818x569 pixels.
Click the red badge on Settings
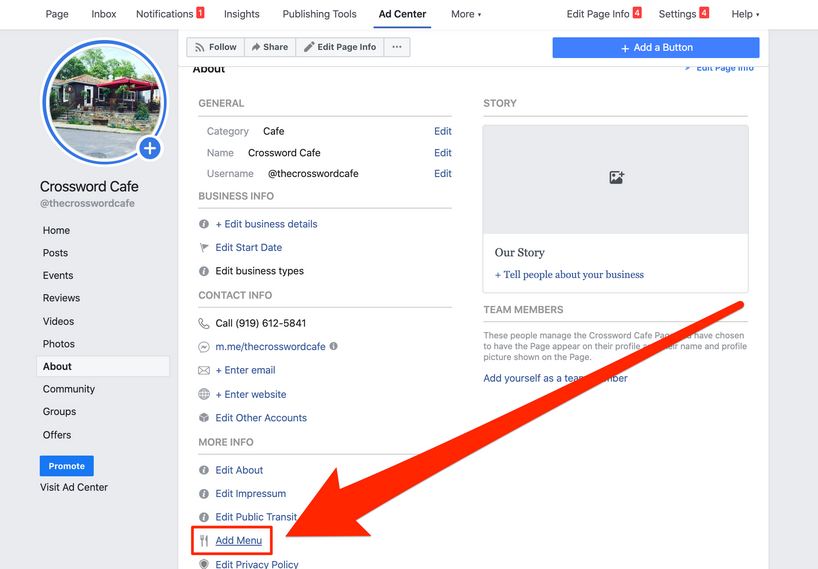click(704, 13)
